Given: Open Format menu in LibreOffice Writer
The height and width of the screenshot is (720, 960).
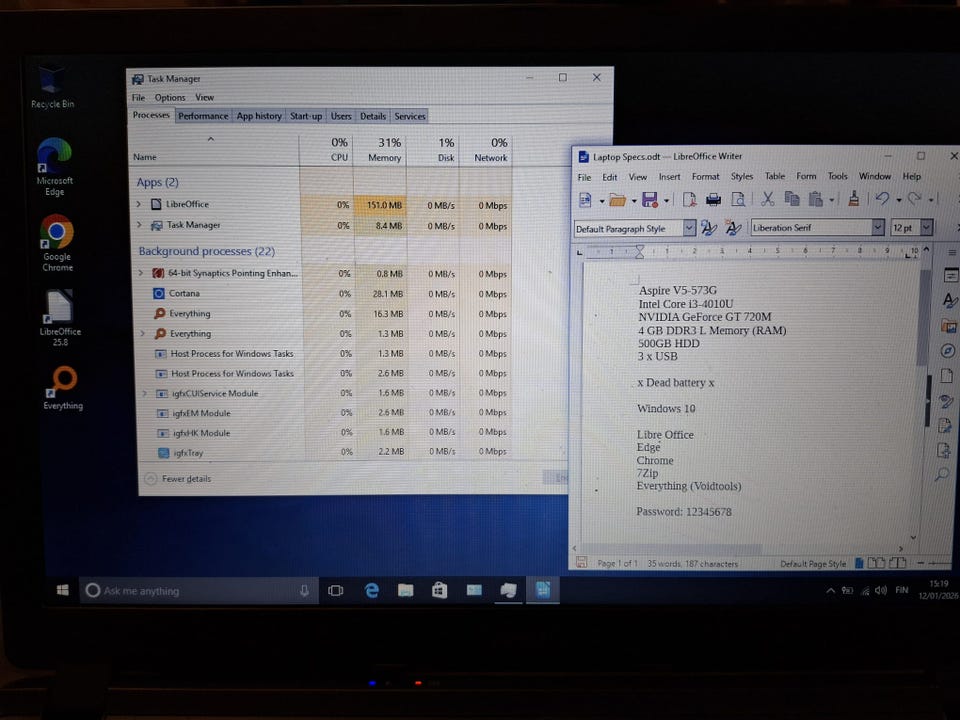Looking at the screenshot, I should [705, 176].
